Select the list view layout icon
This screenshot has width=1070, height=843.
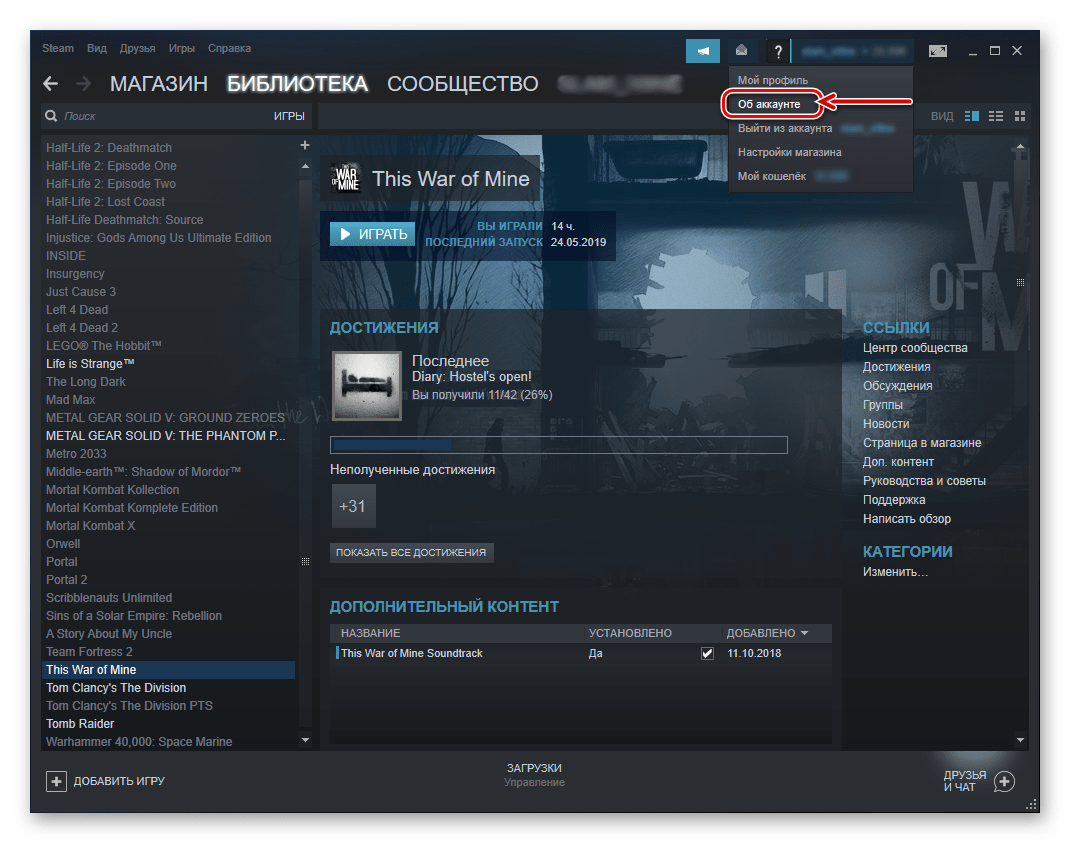[x=996, y=116]
